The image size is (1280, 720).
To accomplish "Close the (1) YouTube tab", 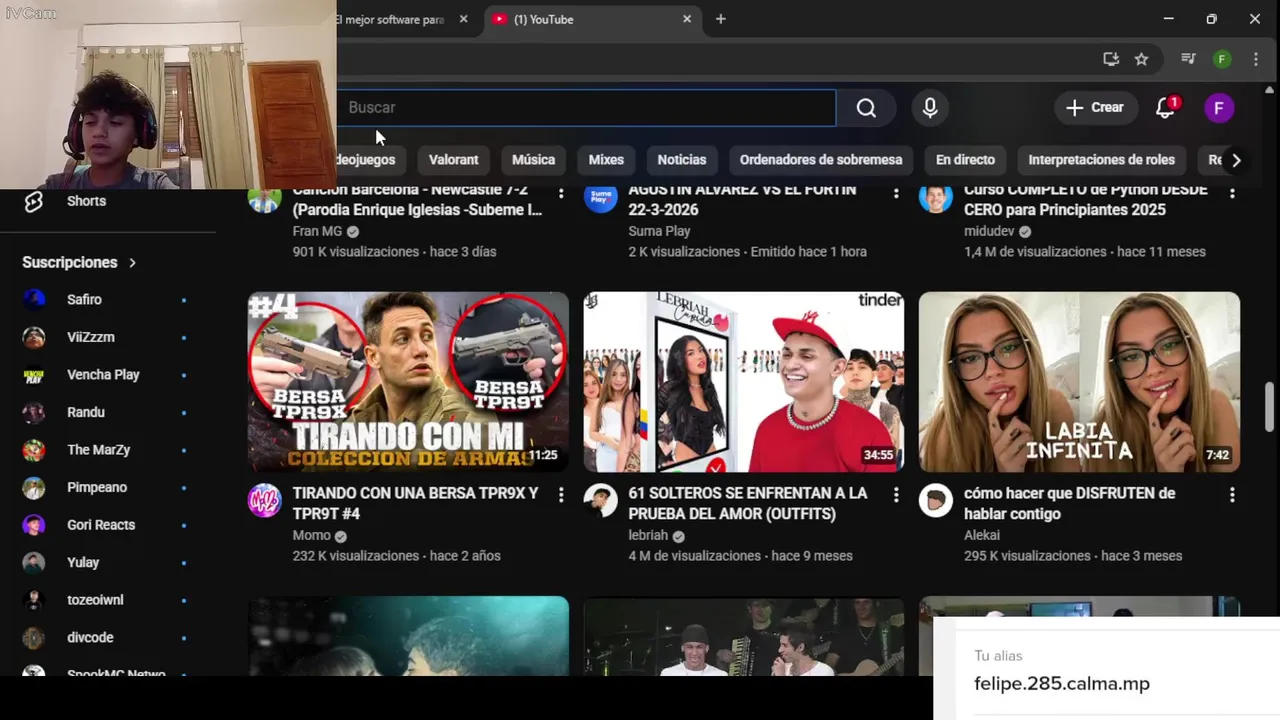I will [x=687, y=19].
